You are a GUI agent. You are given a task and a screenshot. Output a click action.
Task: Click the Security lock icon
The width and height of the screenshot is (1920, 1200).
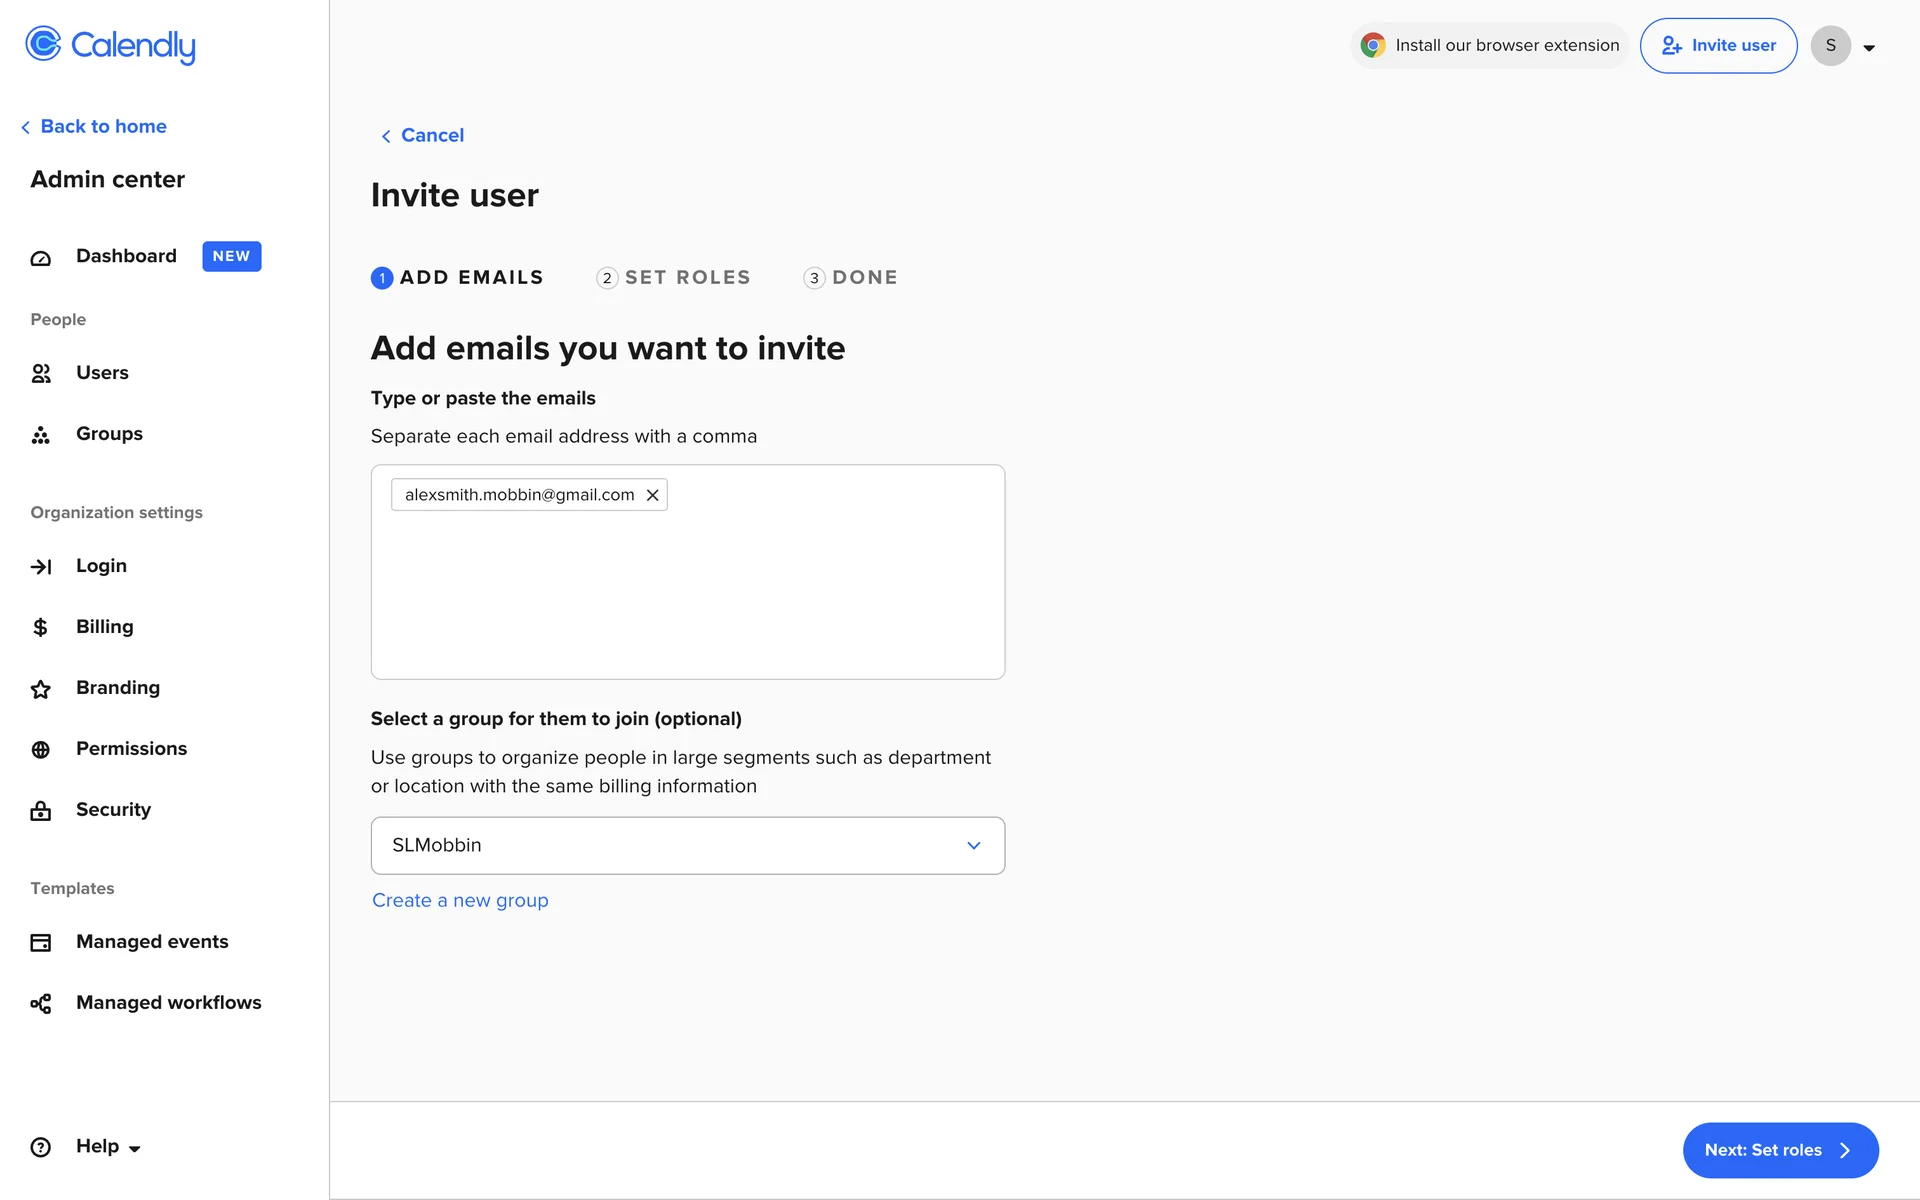(41, 811)
